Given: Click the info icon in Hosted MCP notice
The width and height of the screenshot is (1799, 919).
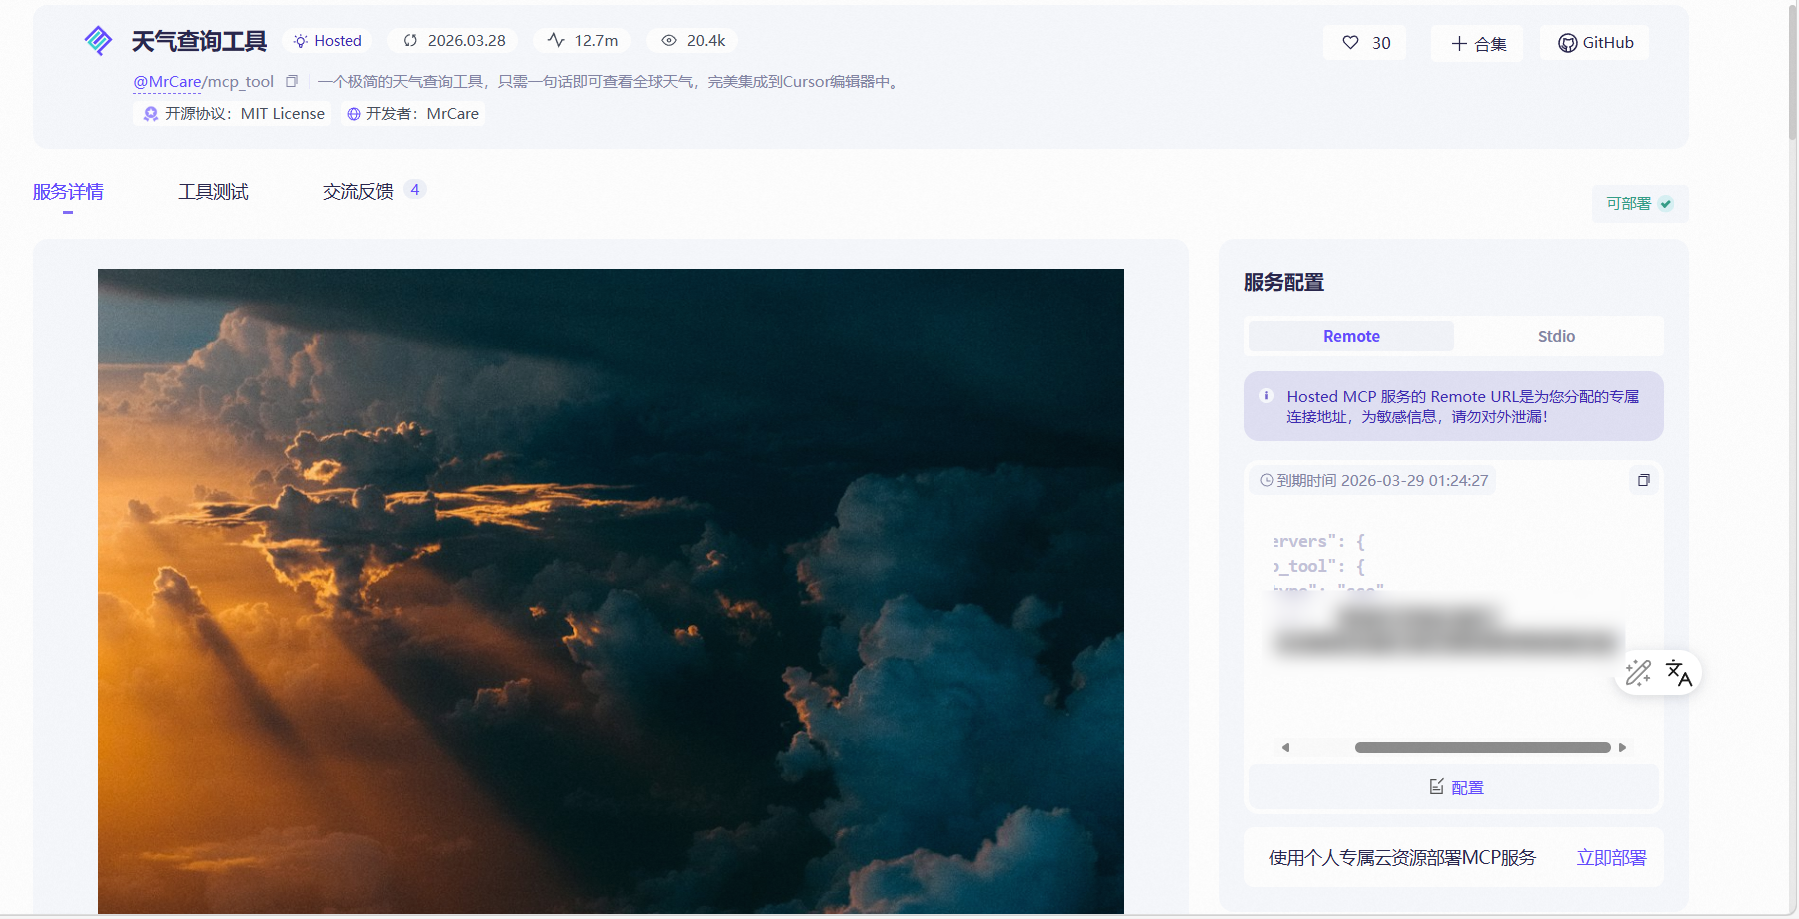Looking at the screenshot, I should pyautogui.click(x=1266, y=396).
